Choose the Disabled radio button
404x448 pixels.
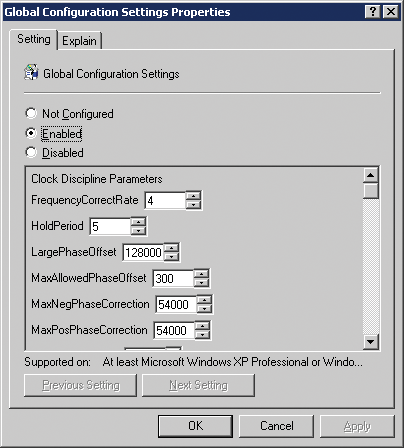(31, 153)
